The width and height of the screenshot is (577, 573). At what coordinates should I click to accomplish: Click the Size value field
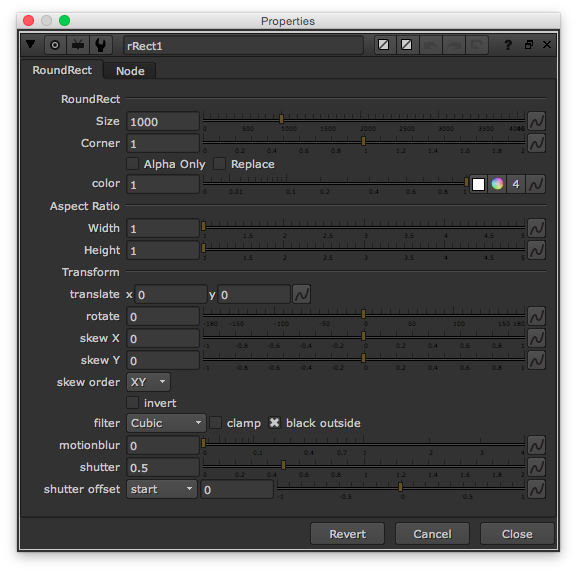point(163,121)
